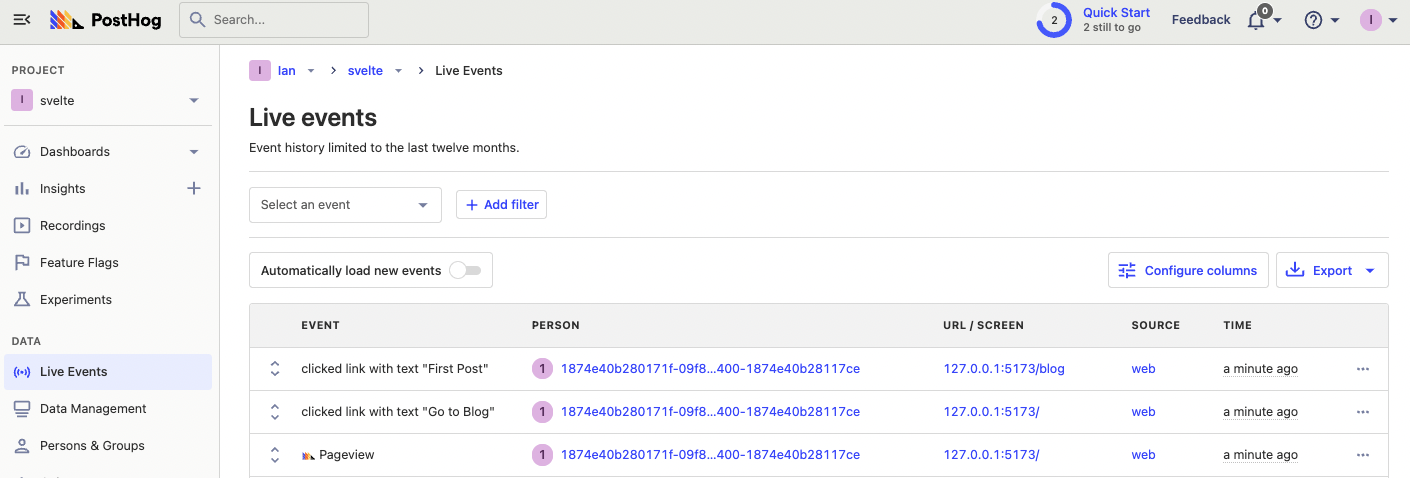Image resolution: width=1410 pixels, height=478 pixels.
Task: Click the PostHog logo
Action: click(x=105, y=20)
